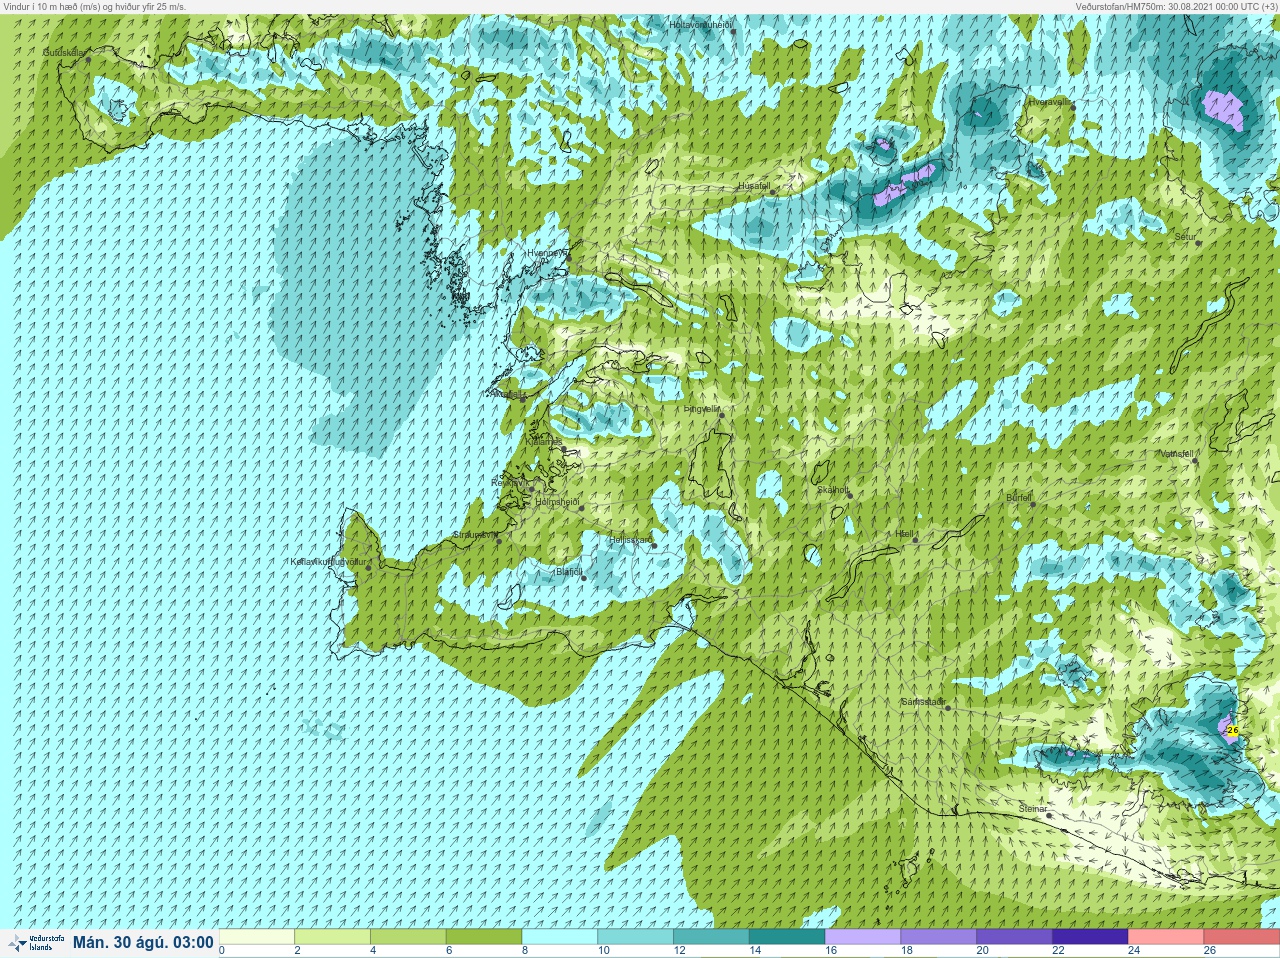Select the Hvanneyri station marker
The height and width of the screenshot is (958, 1280).
571,258
